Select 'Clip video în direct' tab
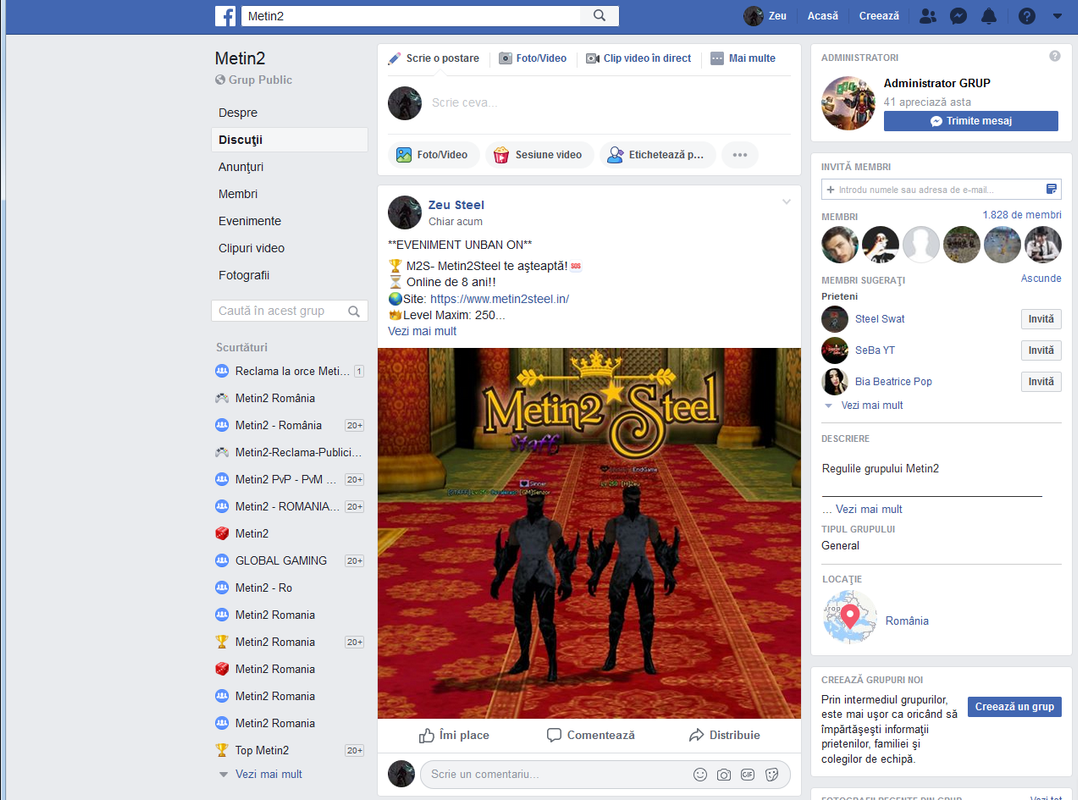 pyautogui.click(x=638, y=58)
